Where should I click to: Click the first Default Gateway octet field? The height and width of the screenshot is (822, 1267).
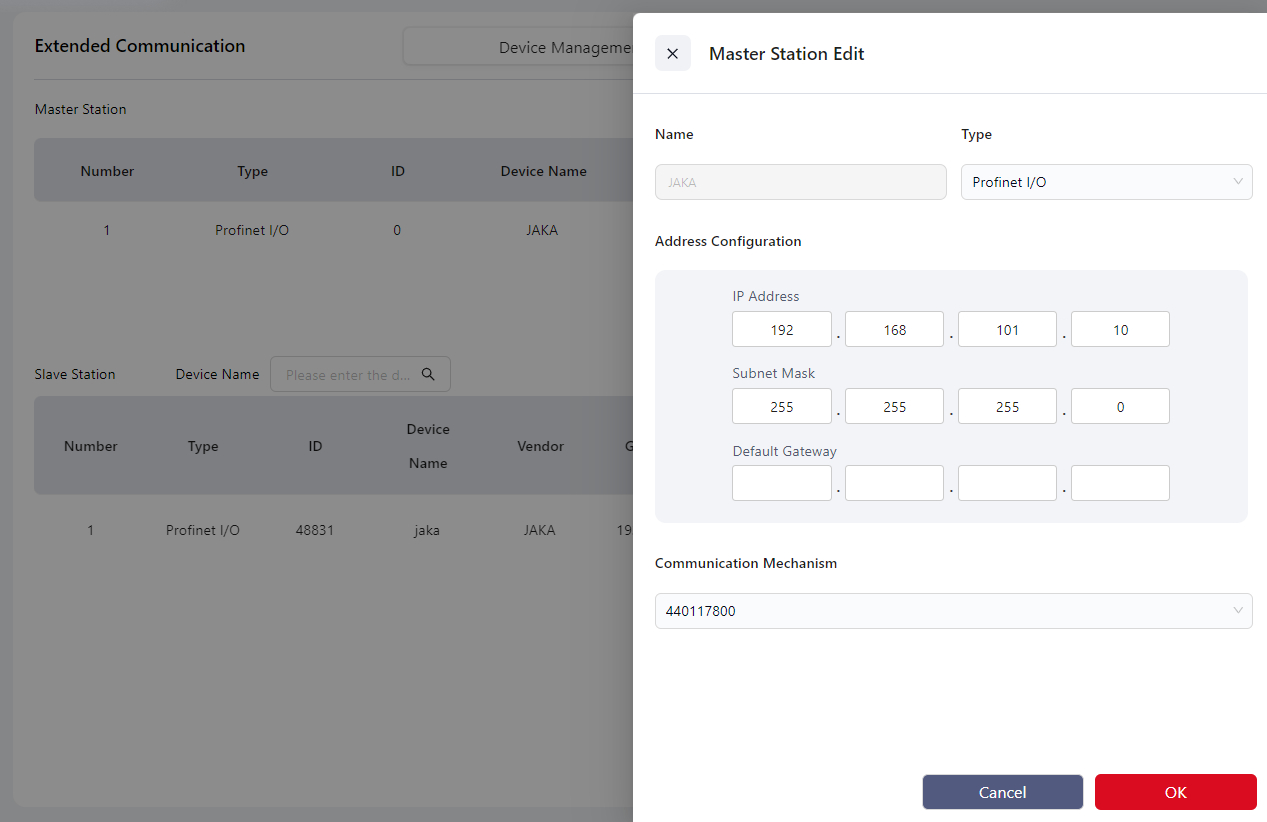tap(781, 483)
